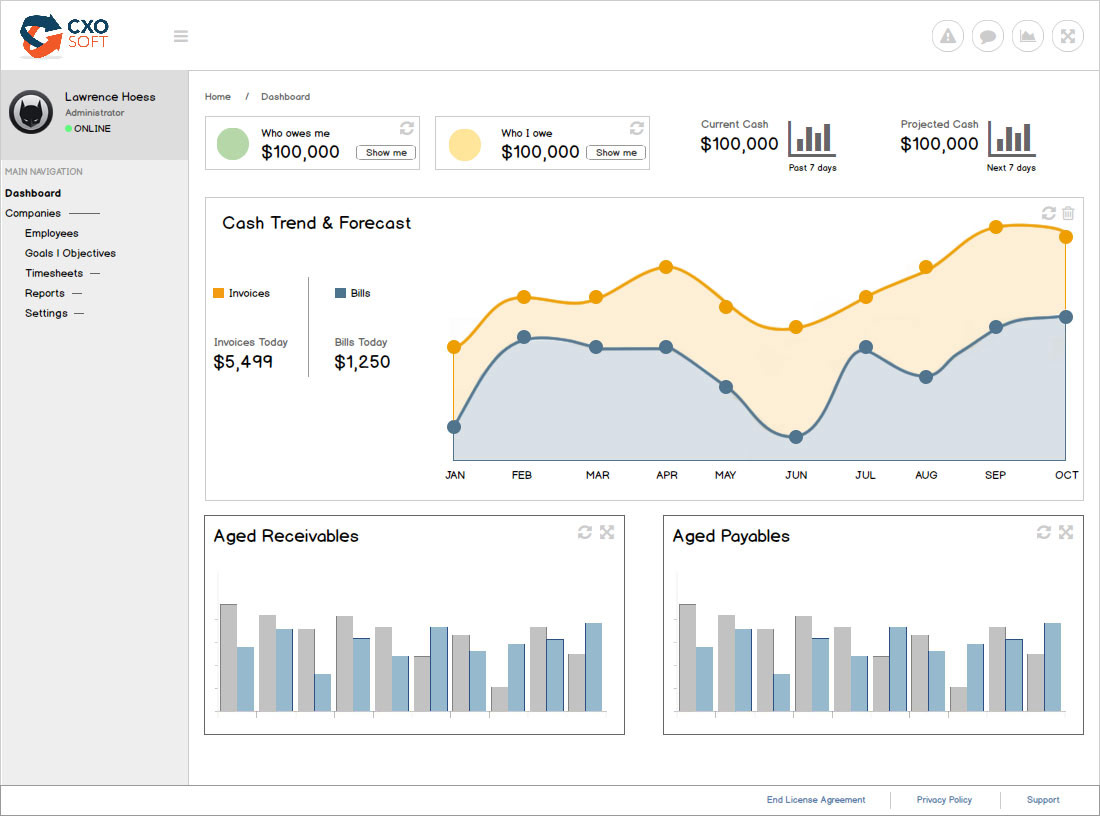Click the Lawrence Hoess profile avatar
The width and height of the screenshot is (1100, 816).
(31, 112)
